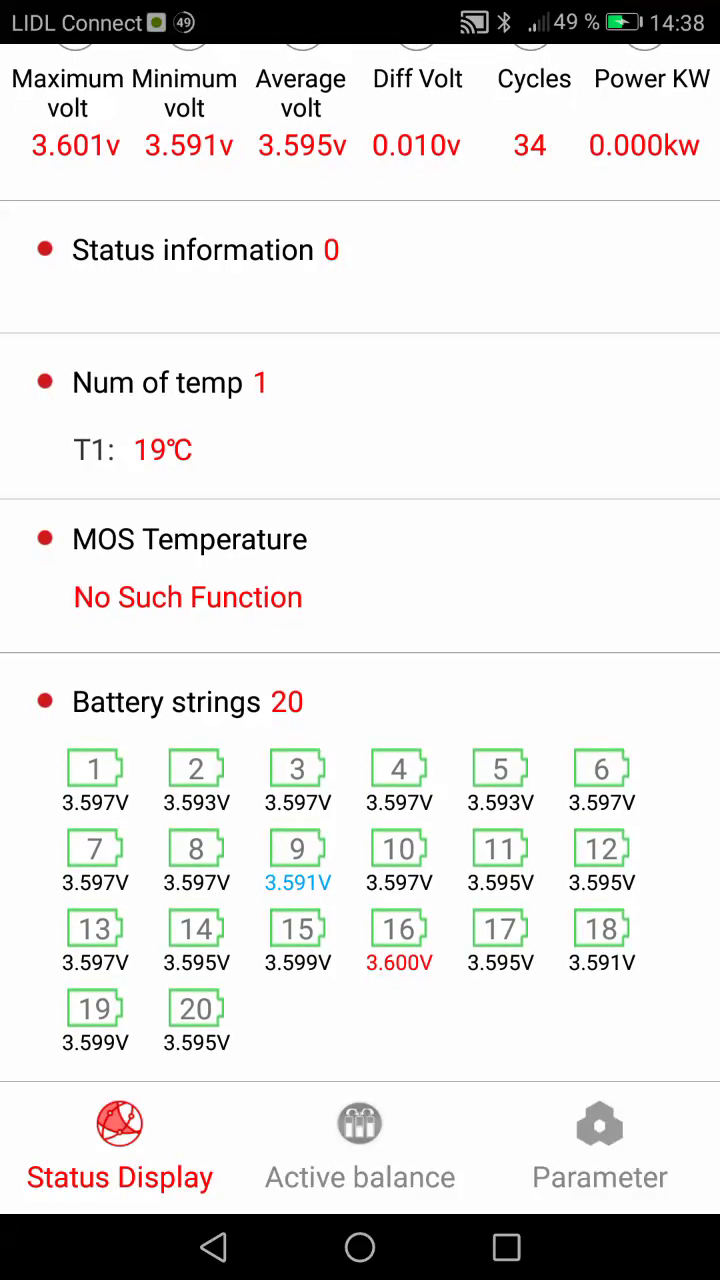The width and height of the screenshot is (720, 1280).
Task: Tap the Cycles count value 34
Action: [530, 146]
